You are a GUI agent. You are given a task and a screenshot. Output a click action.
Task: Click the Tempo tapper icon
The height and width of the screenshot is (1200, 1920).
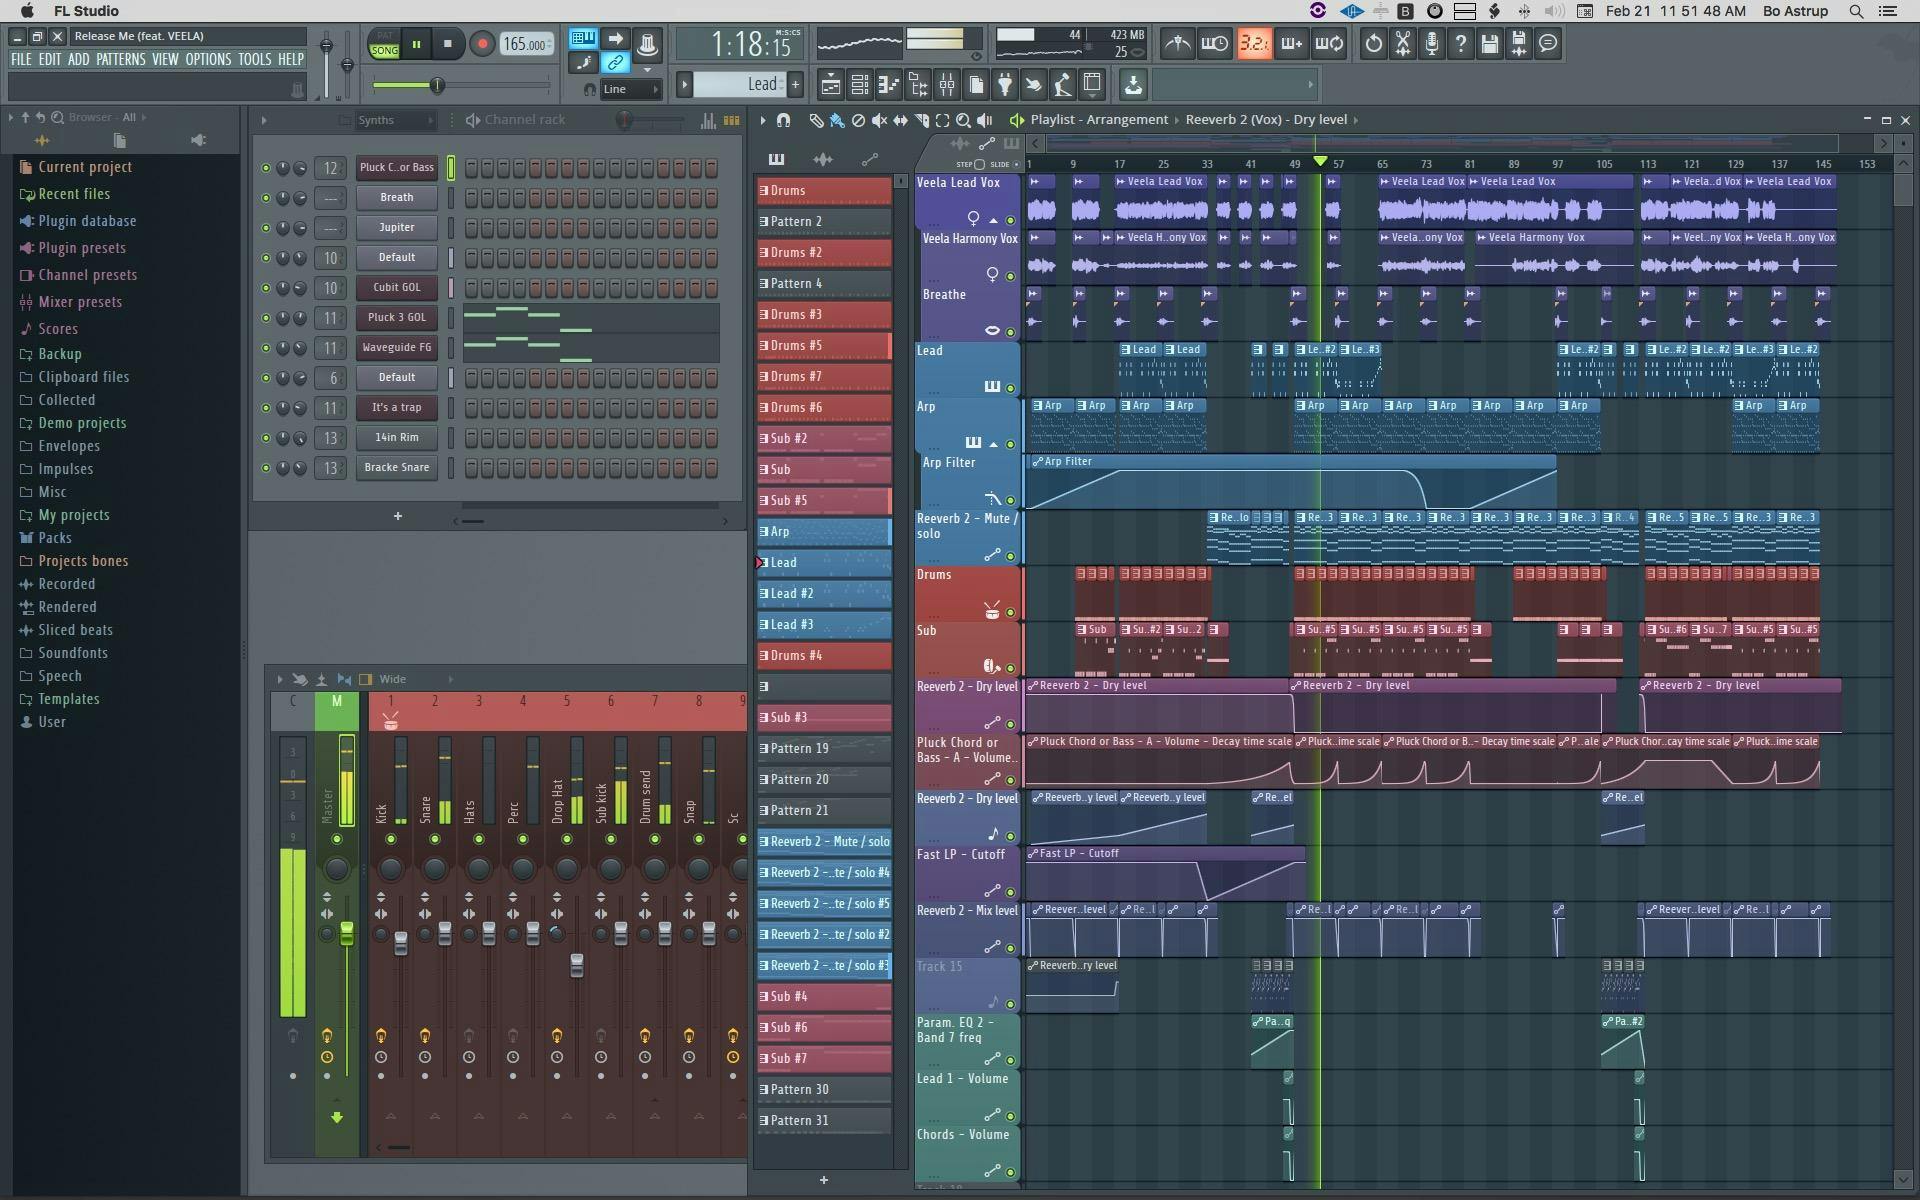tap(1063, 85)
